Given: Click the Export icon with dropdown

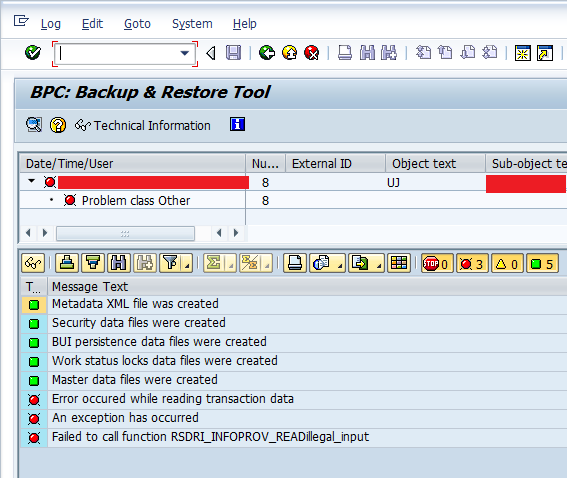Looking at the screenshot, I should point(366,263).
